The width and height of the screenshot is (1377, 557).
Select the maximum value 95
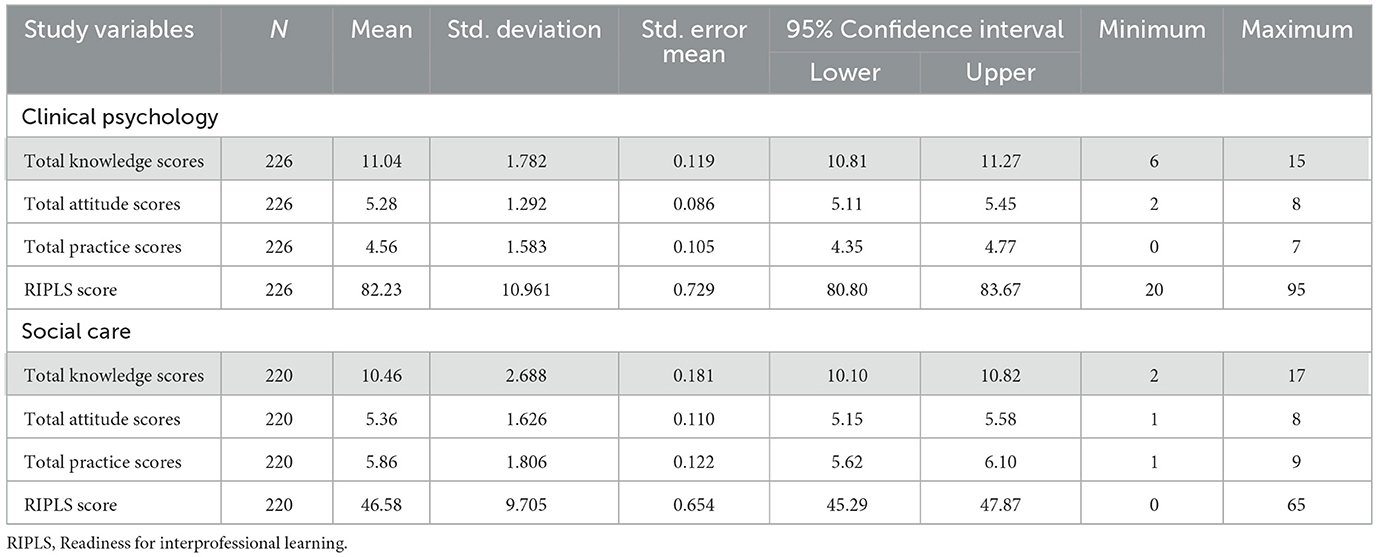(1297, 290)
